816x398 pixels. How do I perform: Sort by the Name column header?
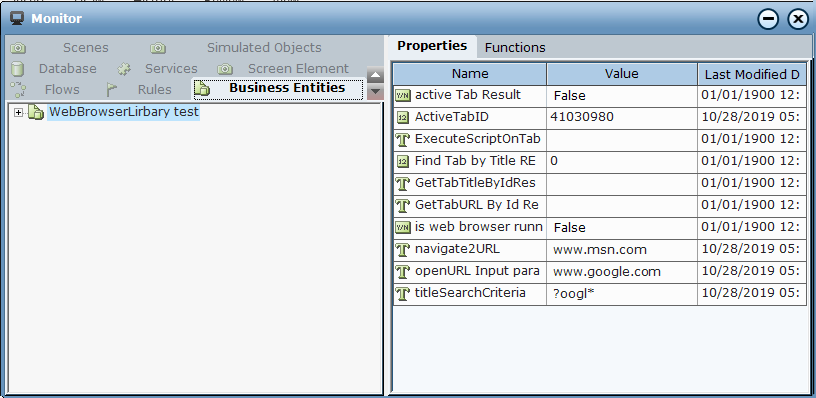tap(470, 74)
